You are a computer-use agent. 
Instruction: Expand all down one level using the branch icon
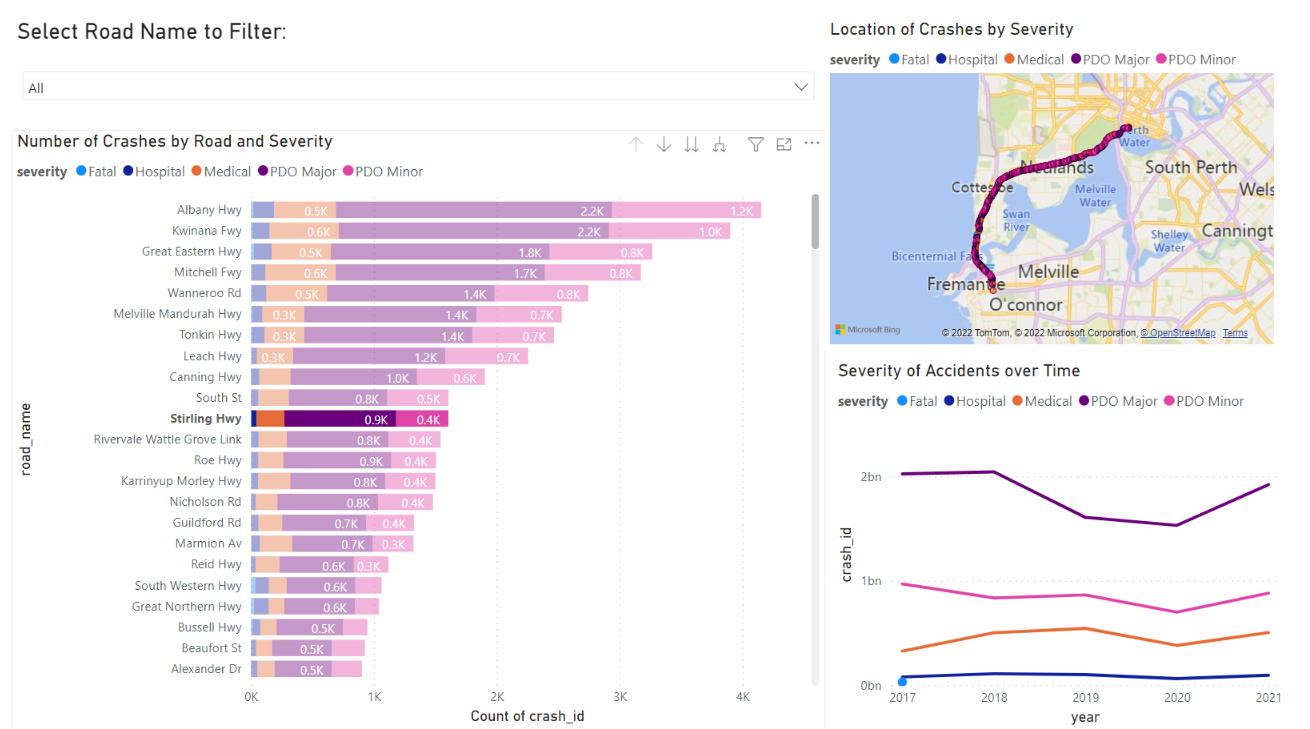pyautogui.click(x=719, y=144)
